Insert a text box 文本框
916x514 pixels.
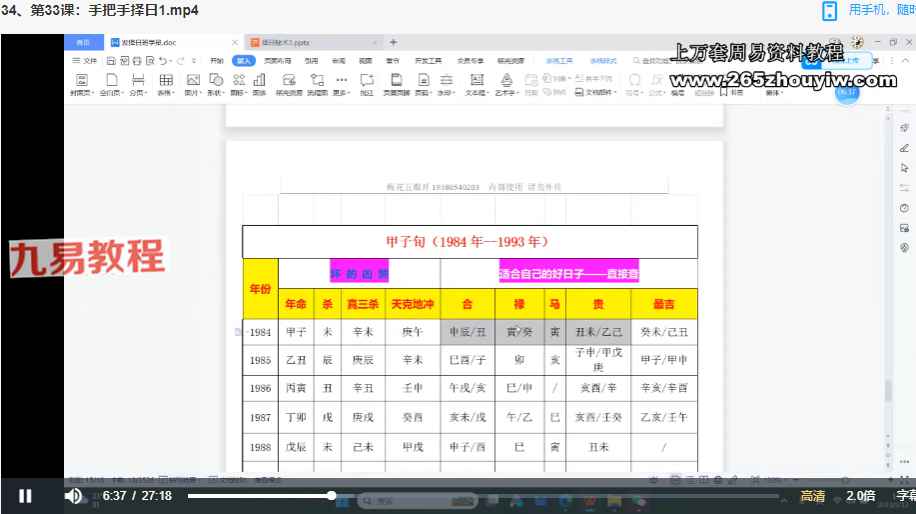coord(477,84)
